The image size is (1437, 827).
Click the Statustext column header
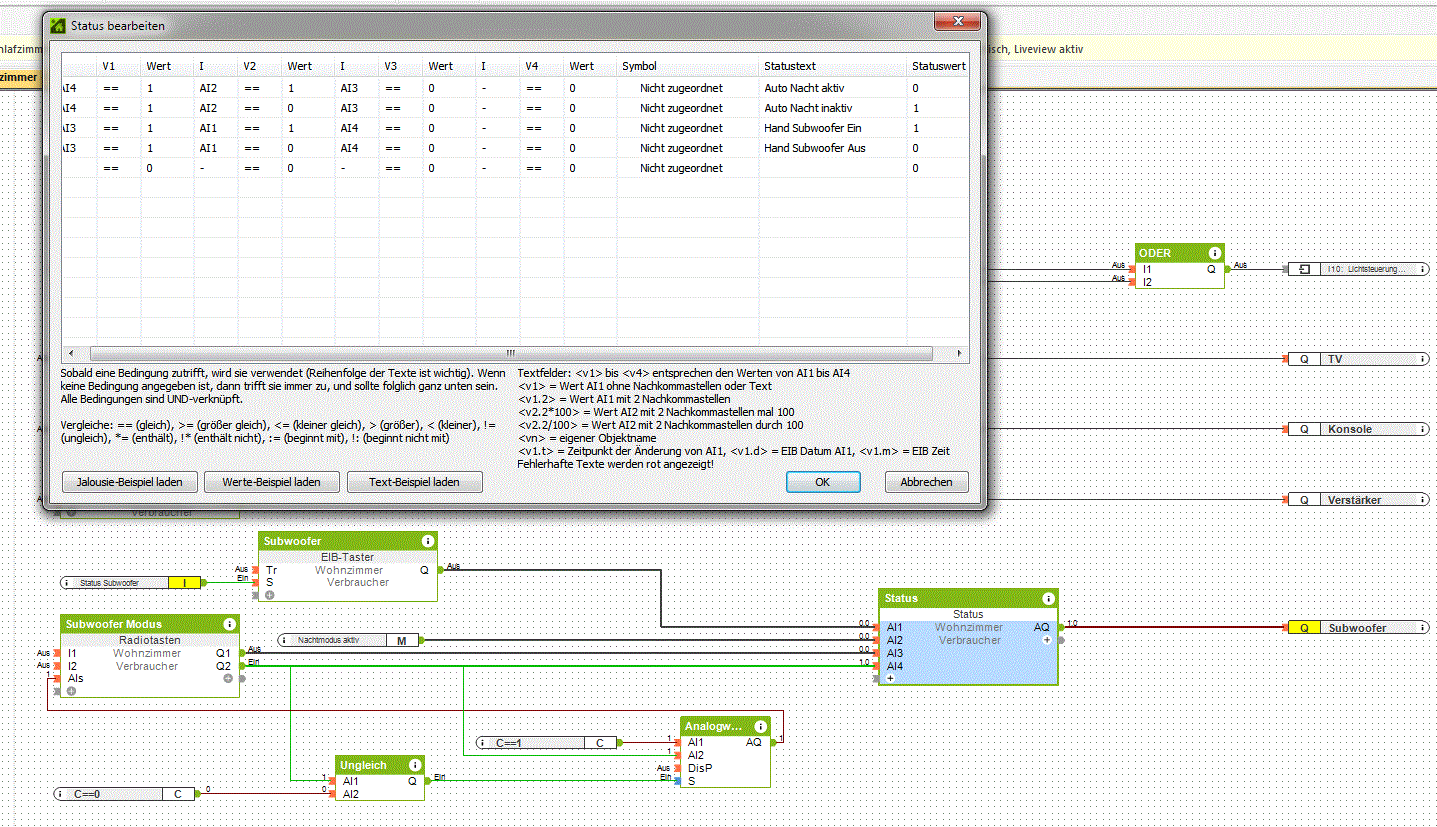pos(790,66)
